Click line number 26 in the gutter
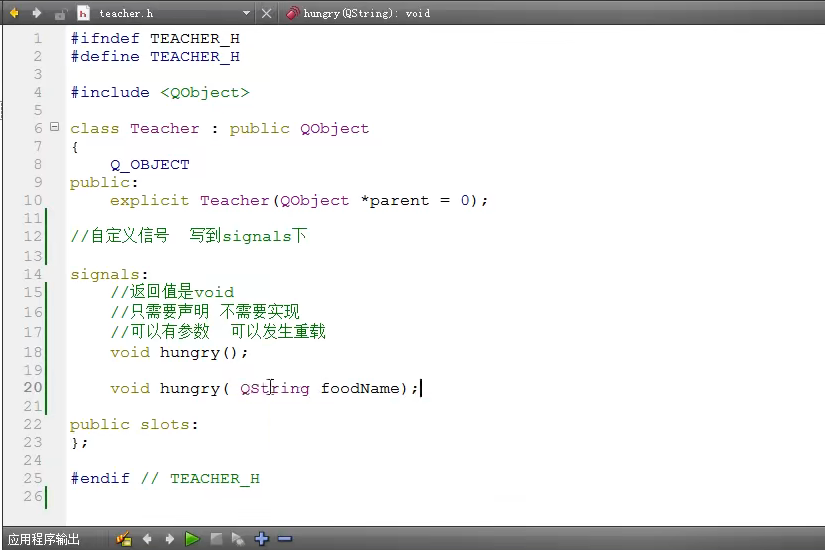 pos(33,496)
